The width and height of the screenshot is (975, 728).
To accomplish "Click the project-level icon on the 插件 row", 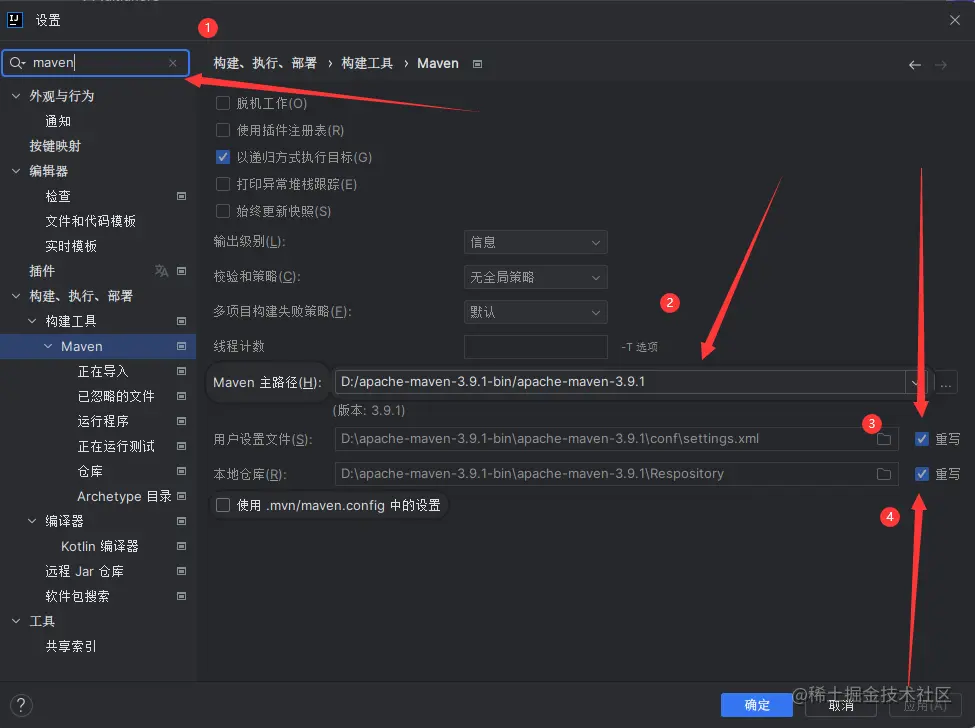I will [x=182, y=271].
